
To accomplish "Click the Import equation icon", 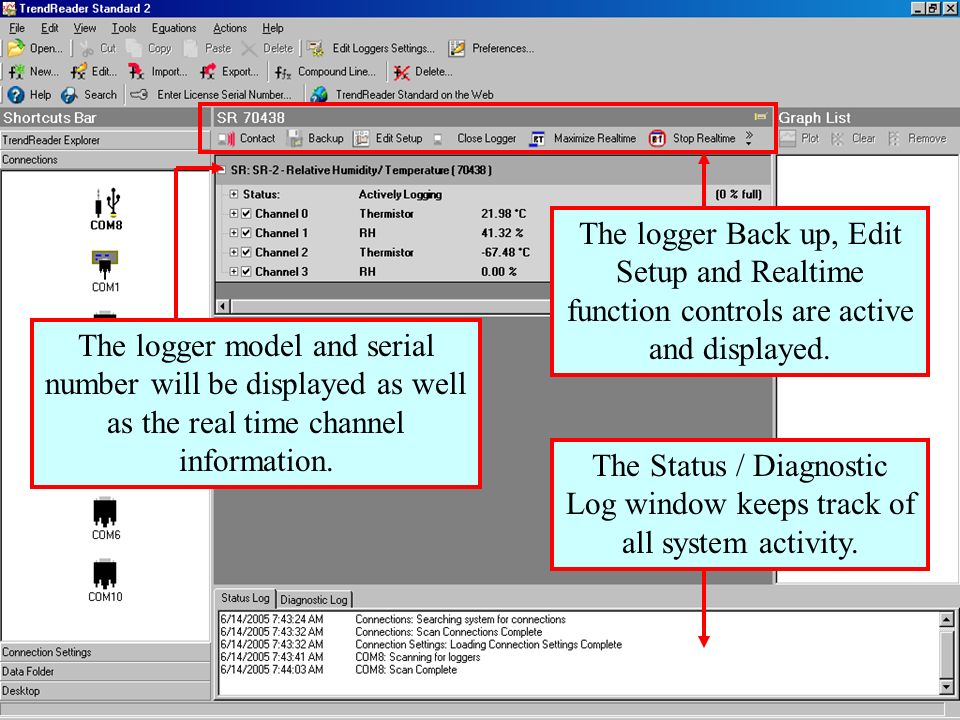I will [137, 72].
